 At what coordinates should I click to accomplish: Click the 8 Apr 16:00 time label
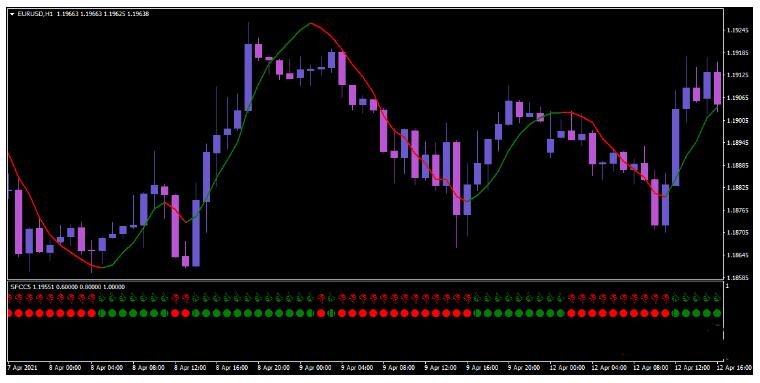click(232, 368)
